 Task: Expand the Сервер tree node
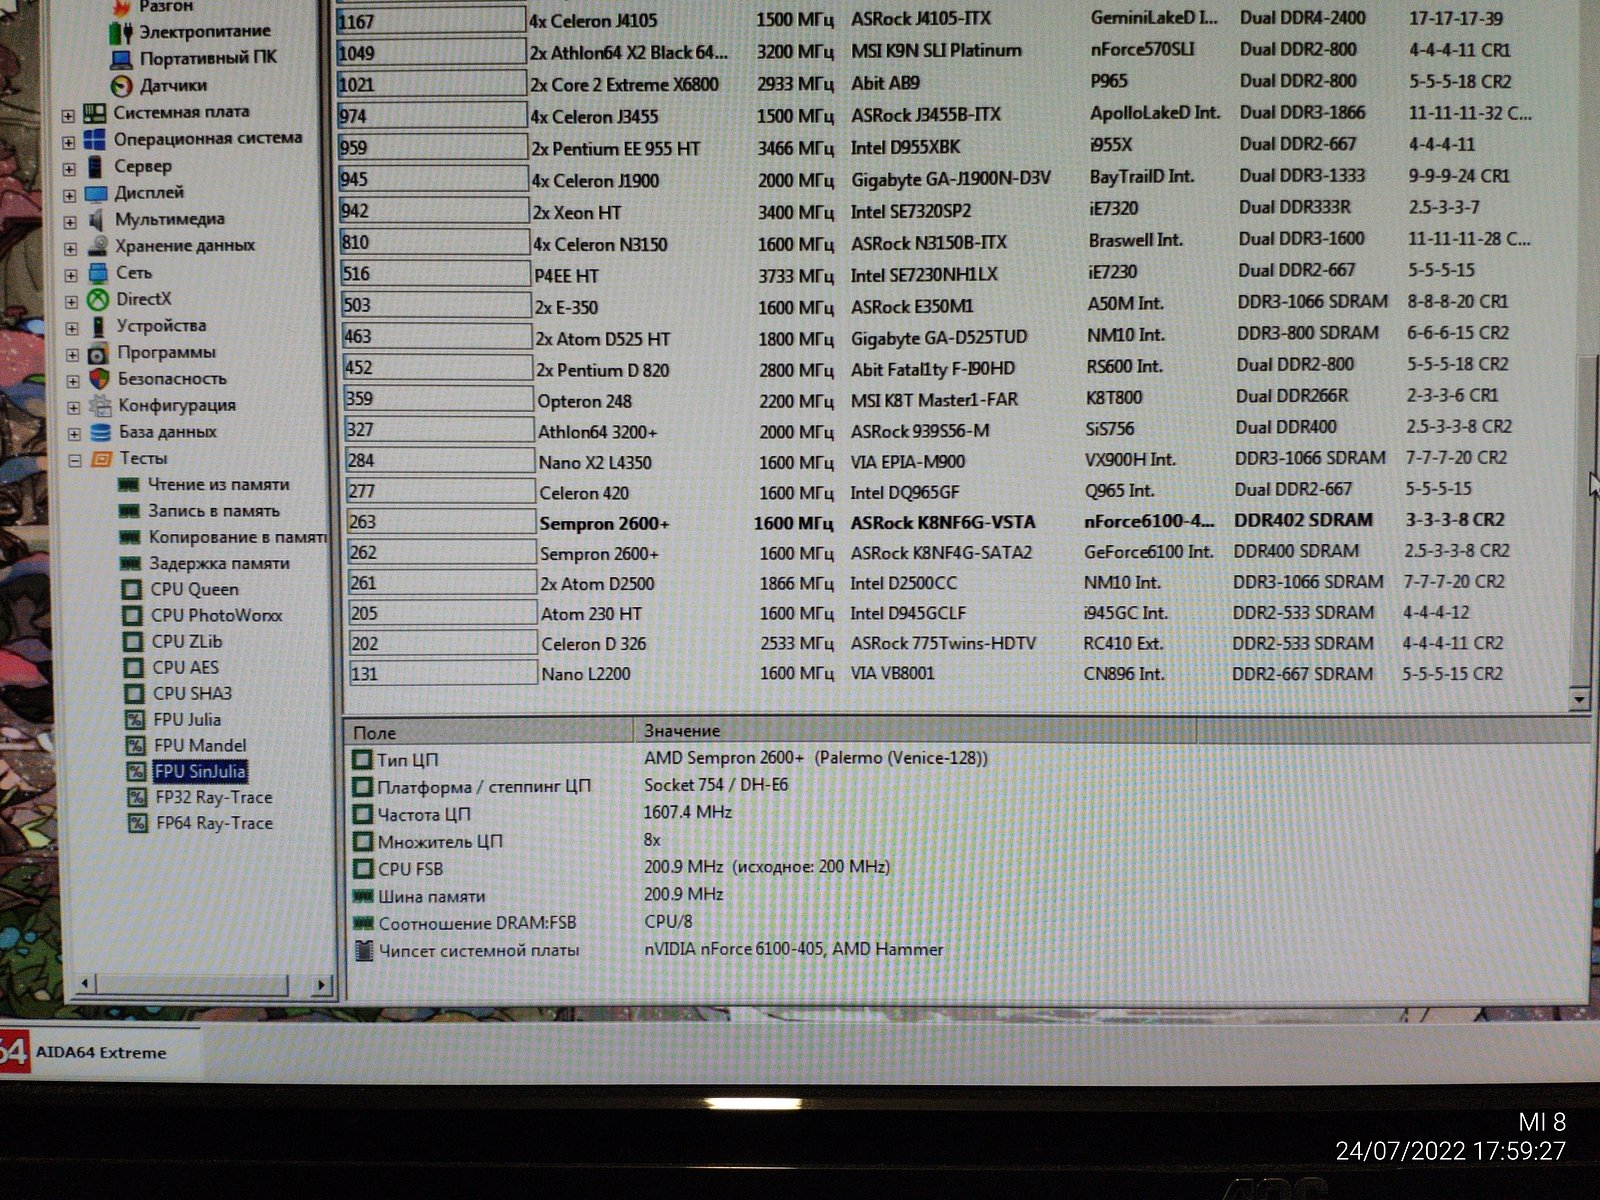click(x=69, y=170)
